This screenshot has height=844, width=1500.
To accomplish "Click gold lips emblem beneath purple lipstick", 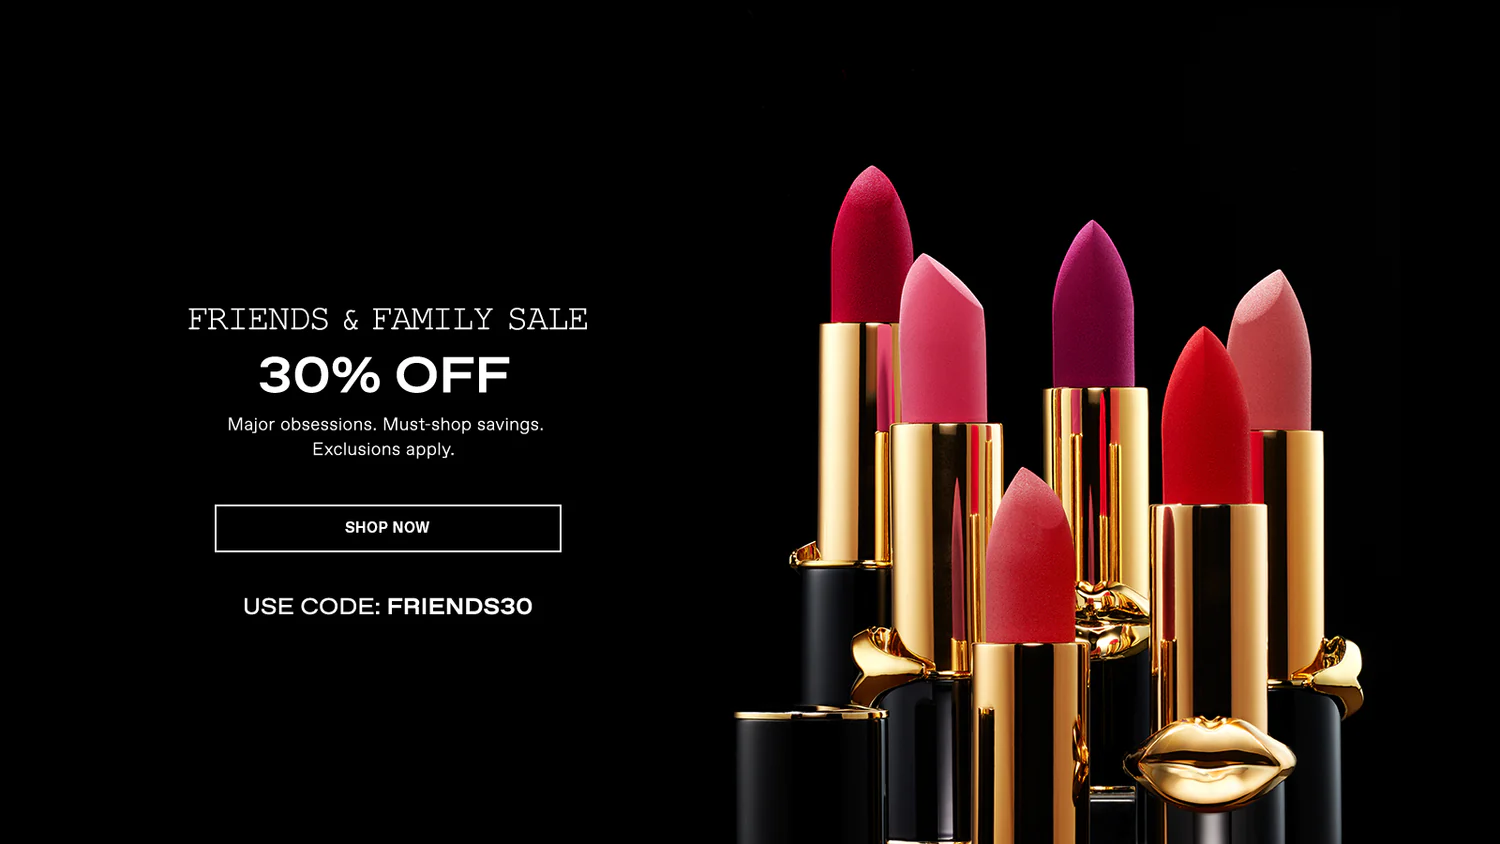I will pyautogui.click(x=1112, y=616).
